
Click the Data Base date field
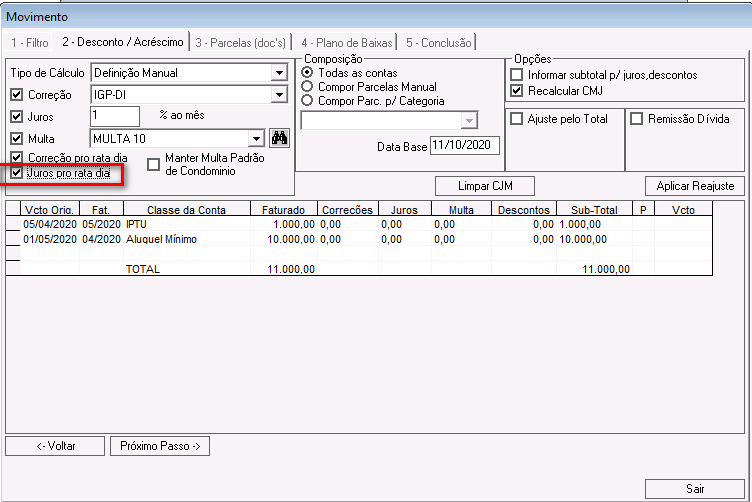[x=465, y=145]
